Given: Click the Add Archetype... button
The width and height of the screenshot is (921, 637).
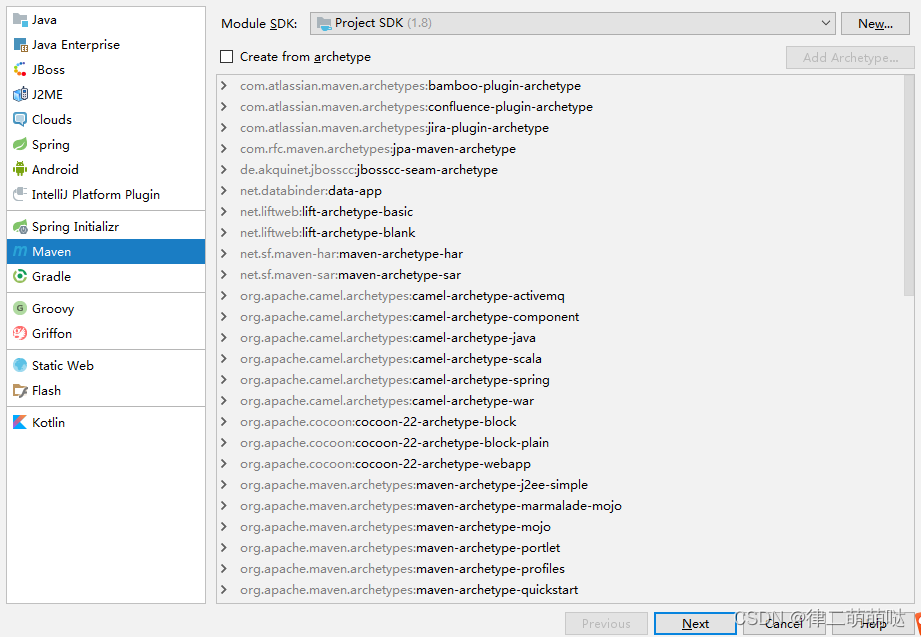Looking at the screenshot, I should 850,58.
